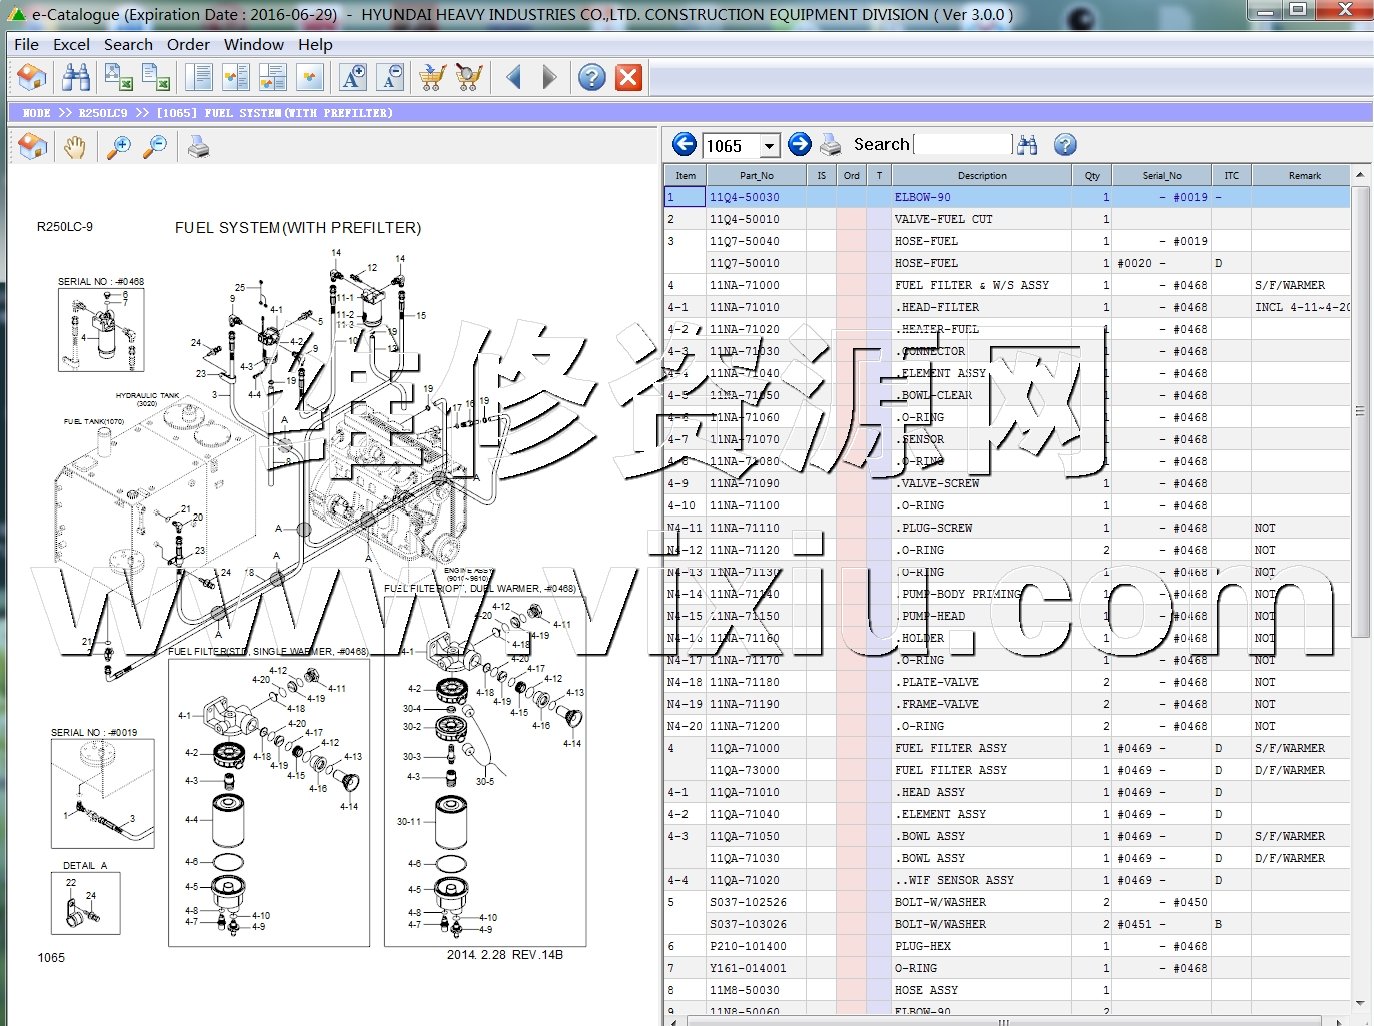Go to previous page with blue back arrow

point(684,145)
